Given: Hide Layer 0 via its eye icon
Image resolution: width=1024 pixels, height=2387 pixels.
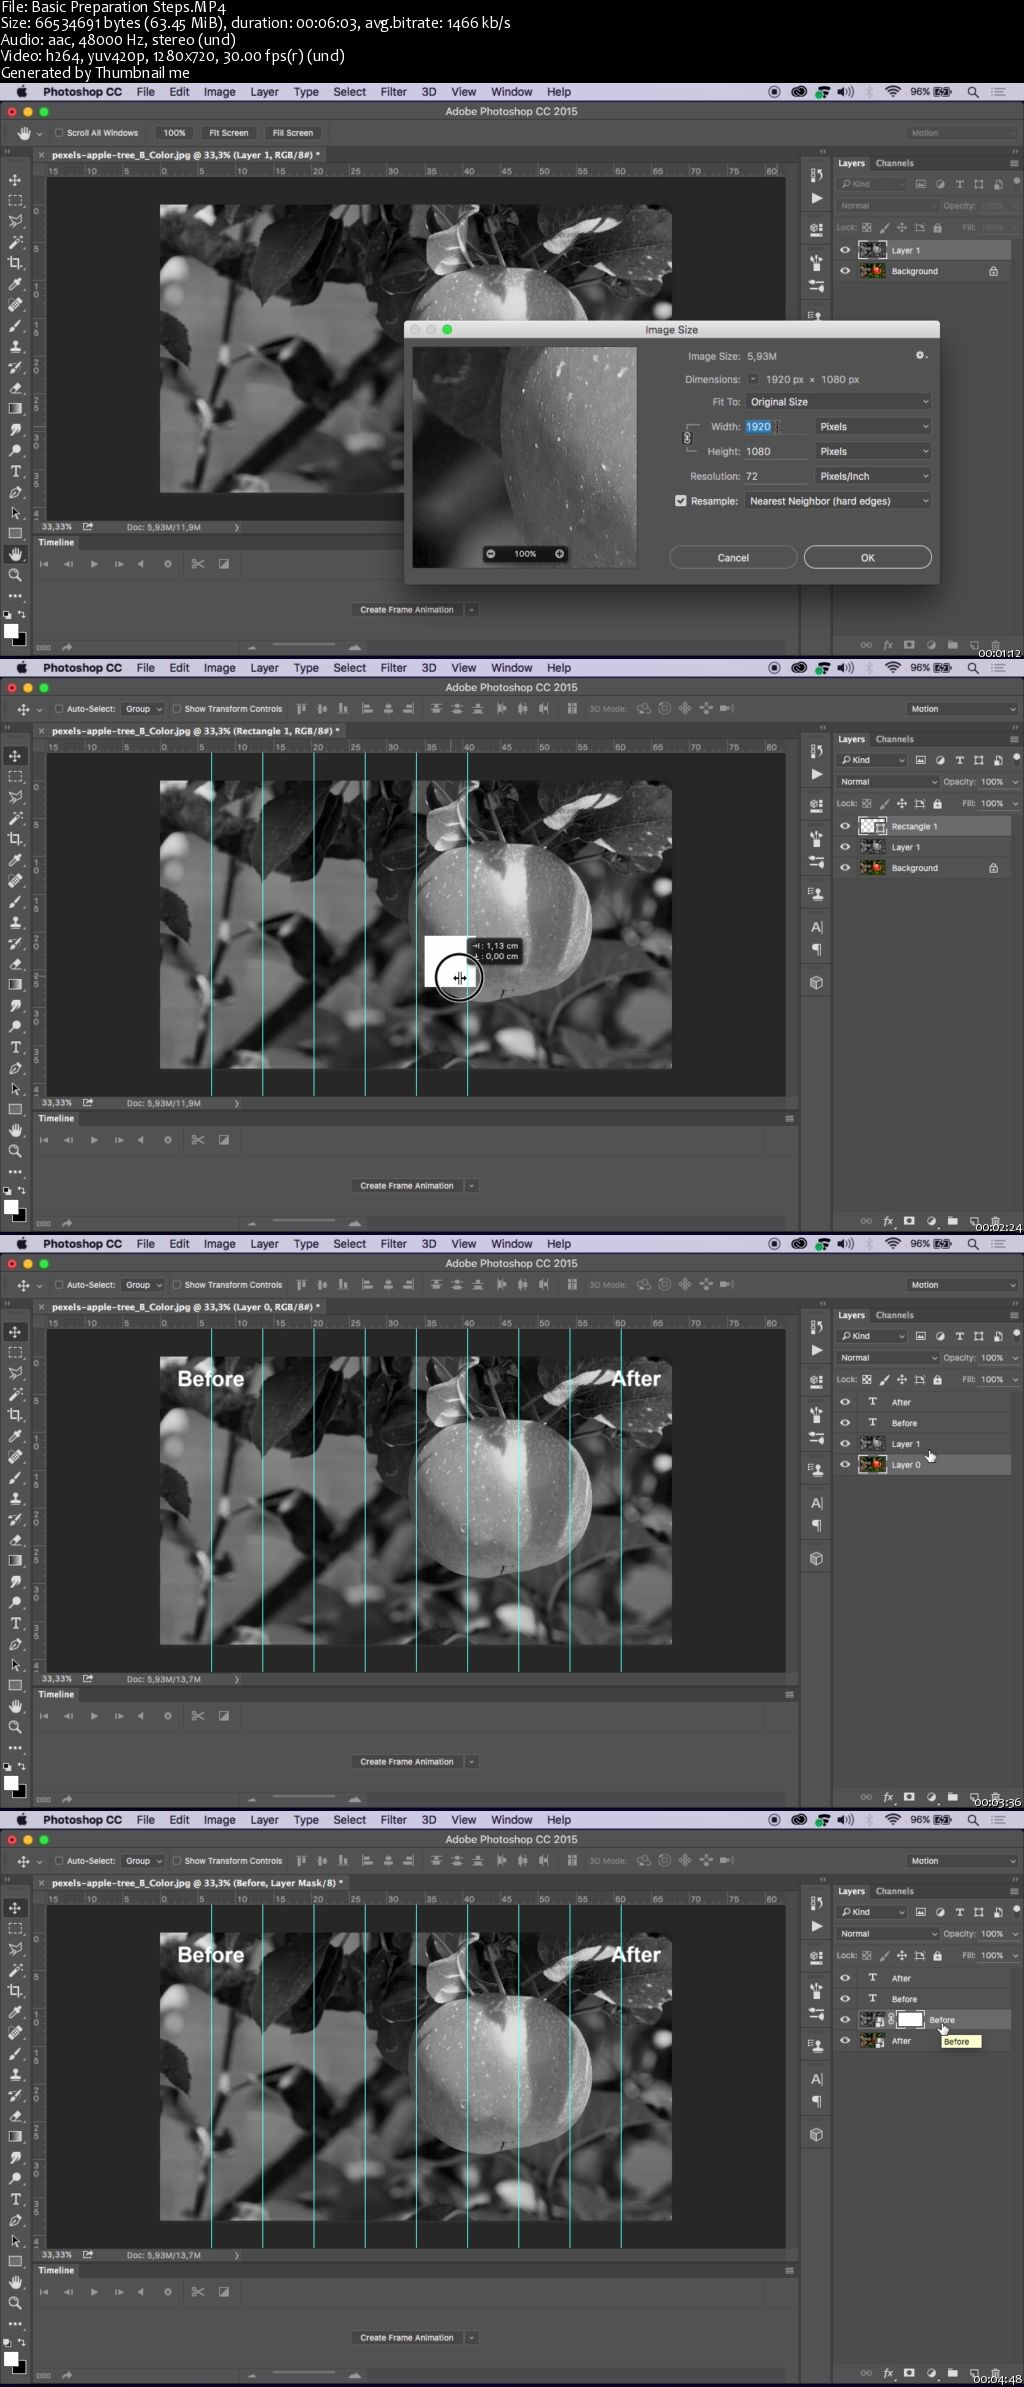Looking at the screenshot, I should pos(845,1464).
